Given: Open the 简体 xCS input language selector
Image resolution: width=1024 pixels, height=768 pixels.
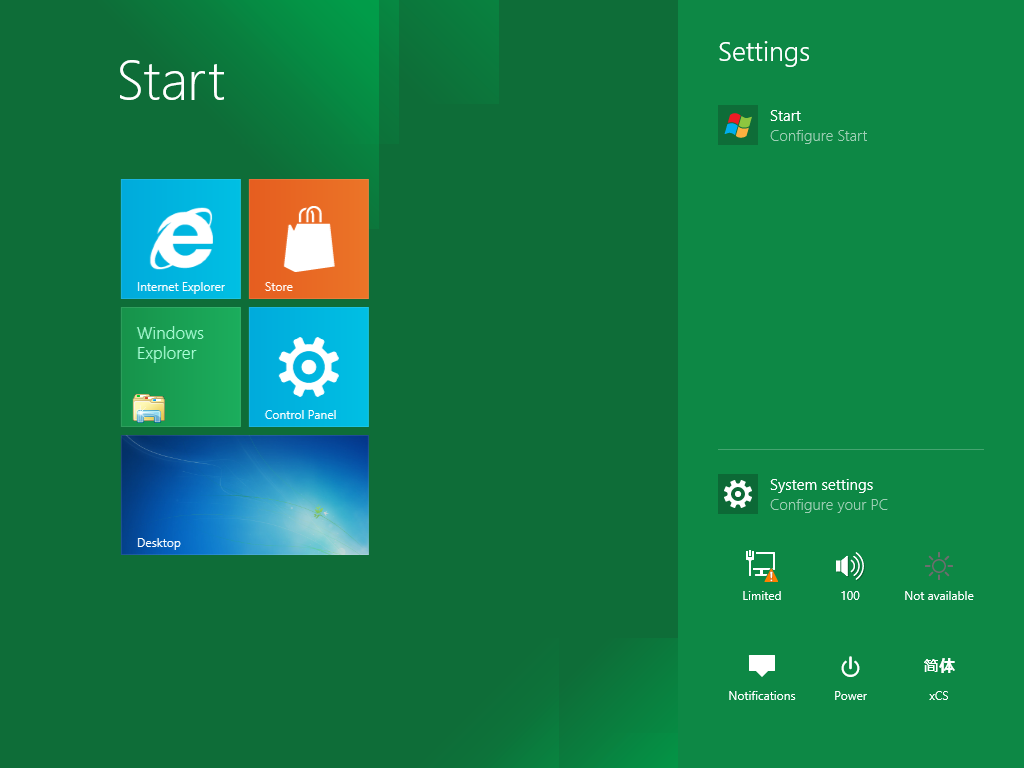Looking at the screenshot, I should pyautogui.click(x=938, y=679).
